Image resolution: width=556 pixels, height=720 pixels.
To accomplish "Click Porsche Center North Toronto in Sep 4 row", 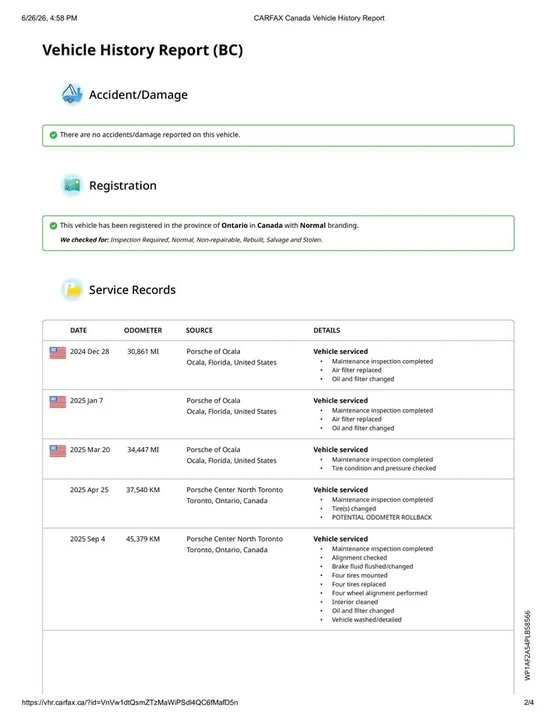I will click(x=235, y=539).
